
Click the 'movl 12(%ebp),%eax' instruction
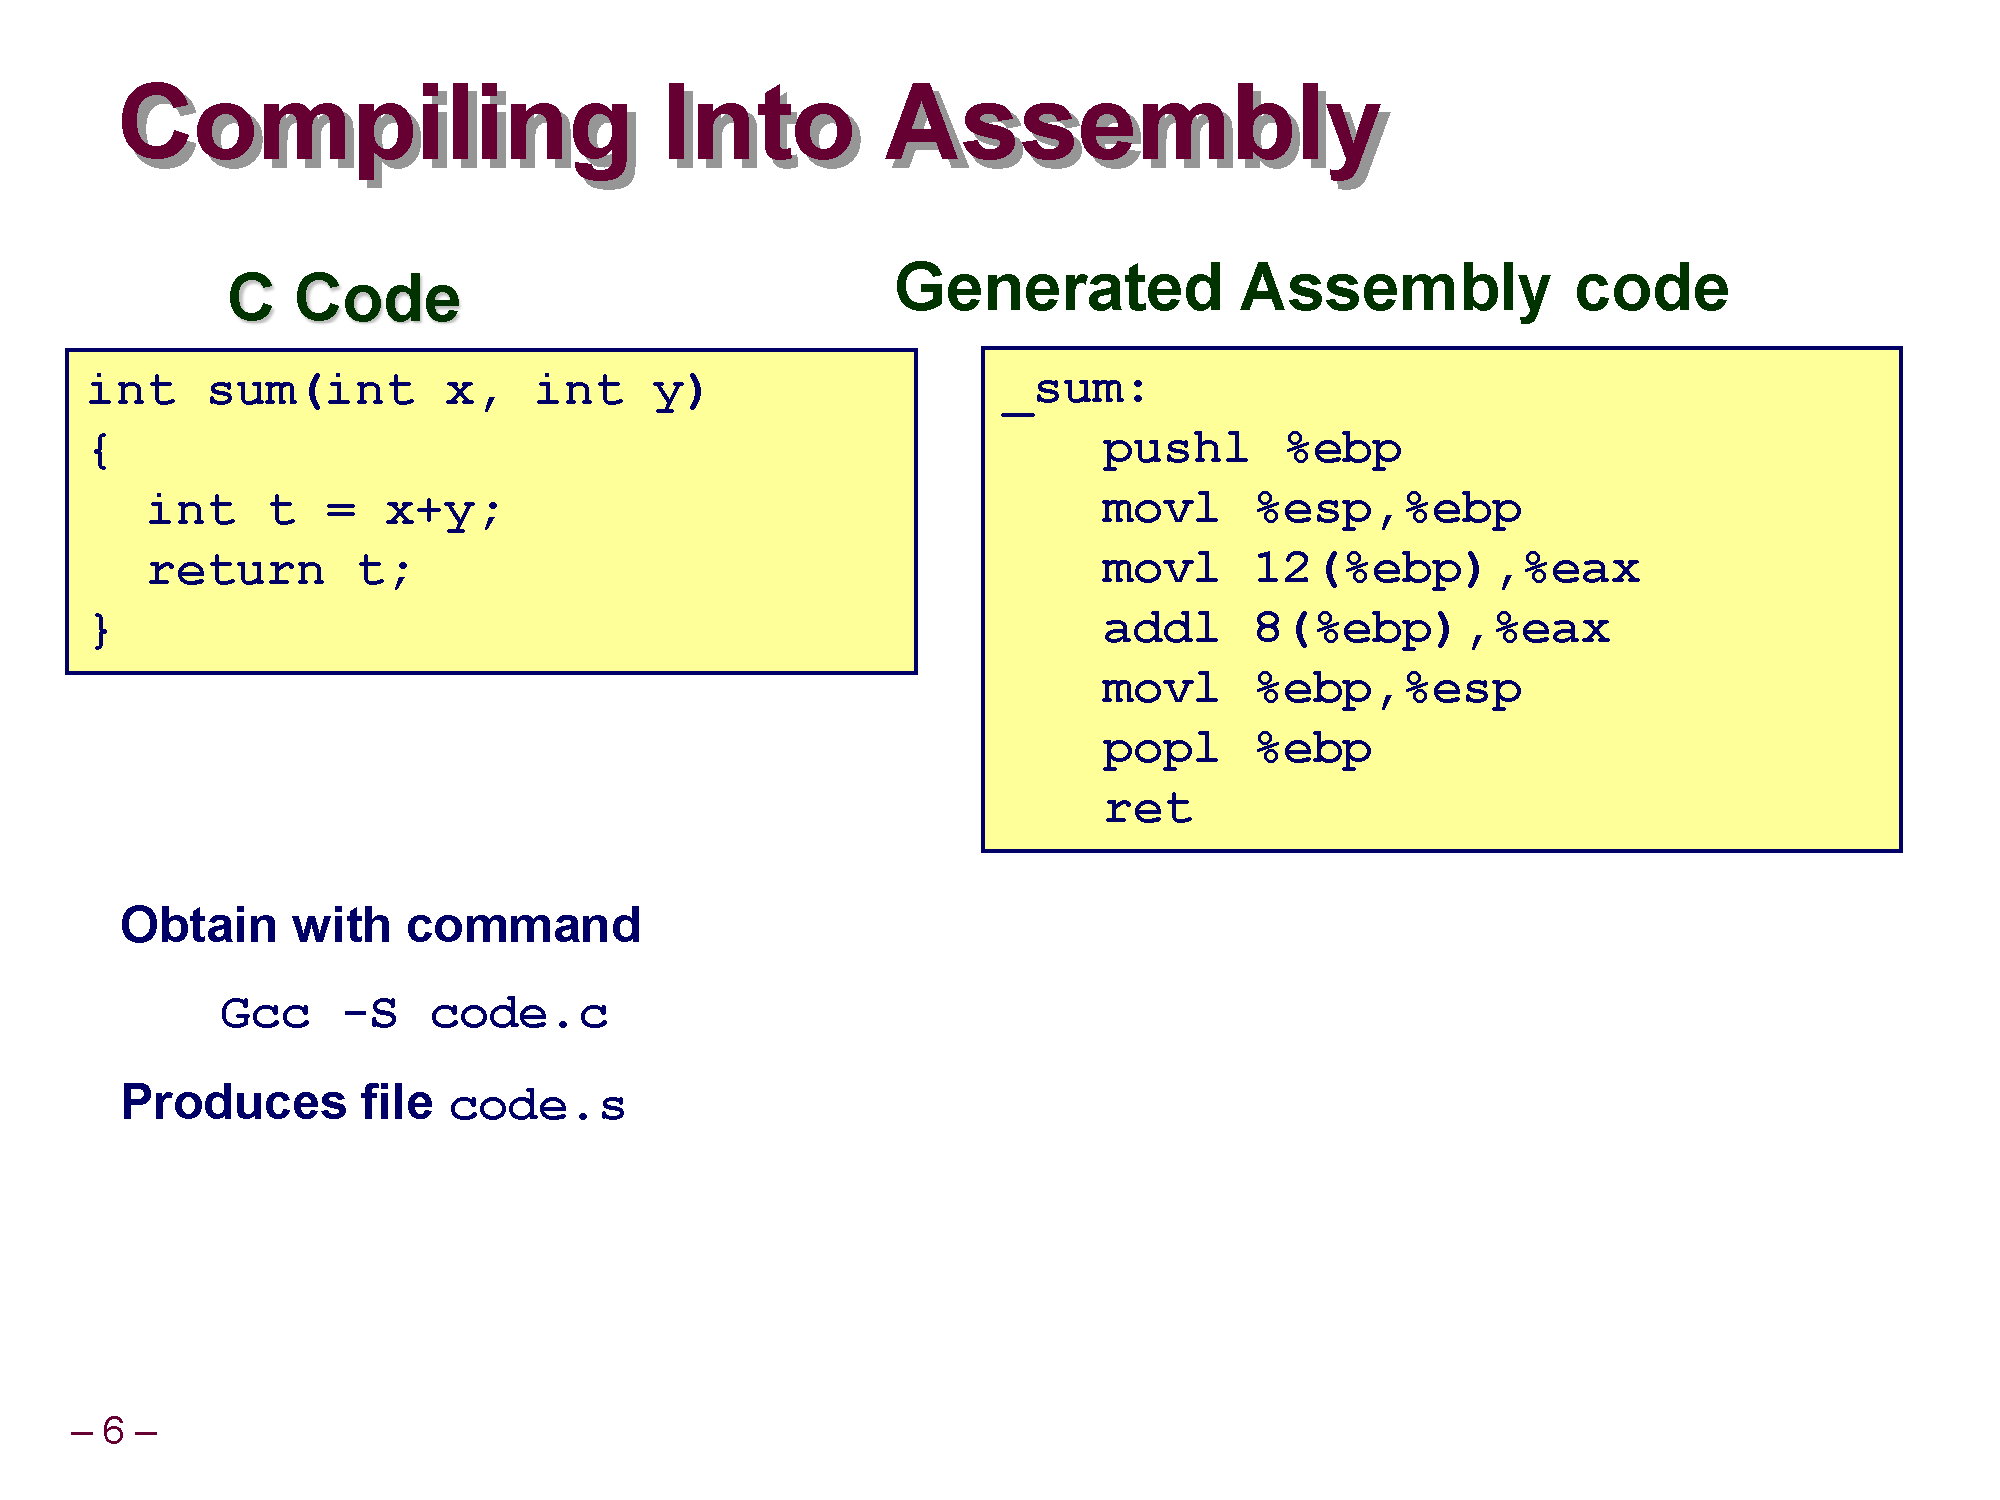(x=1370, y=570)
